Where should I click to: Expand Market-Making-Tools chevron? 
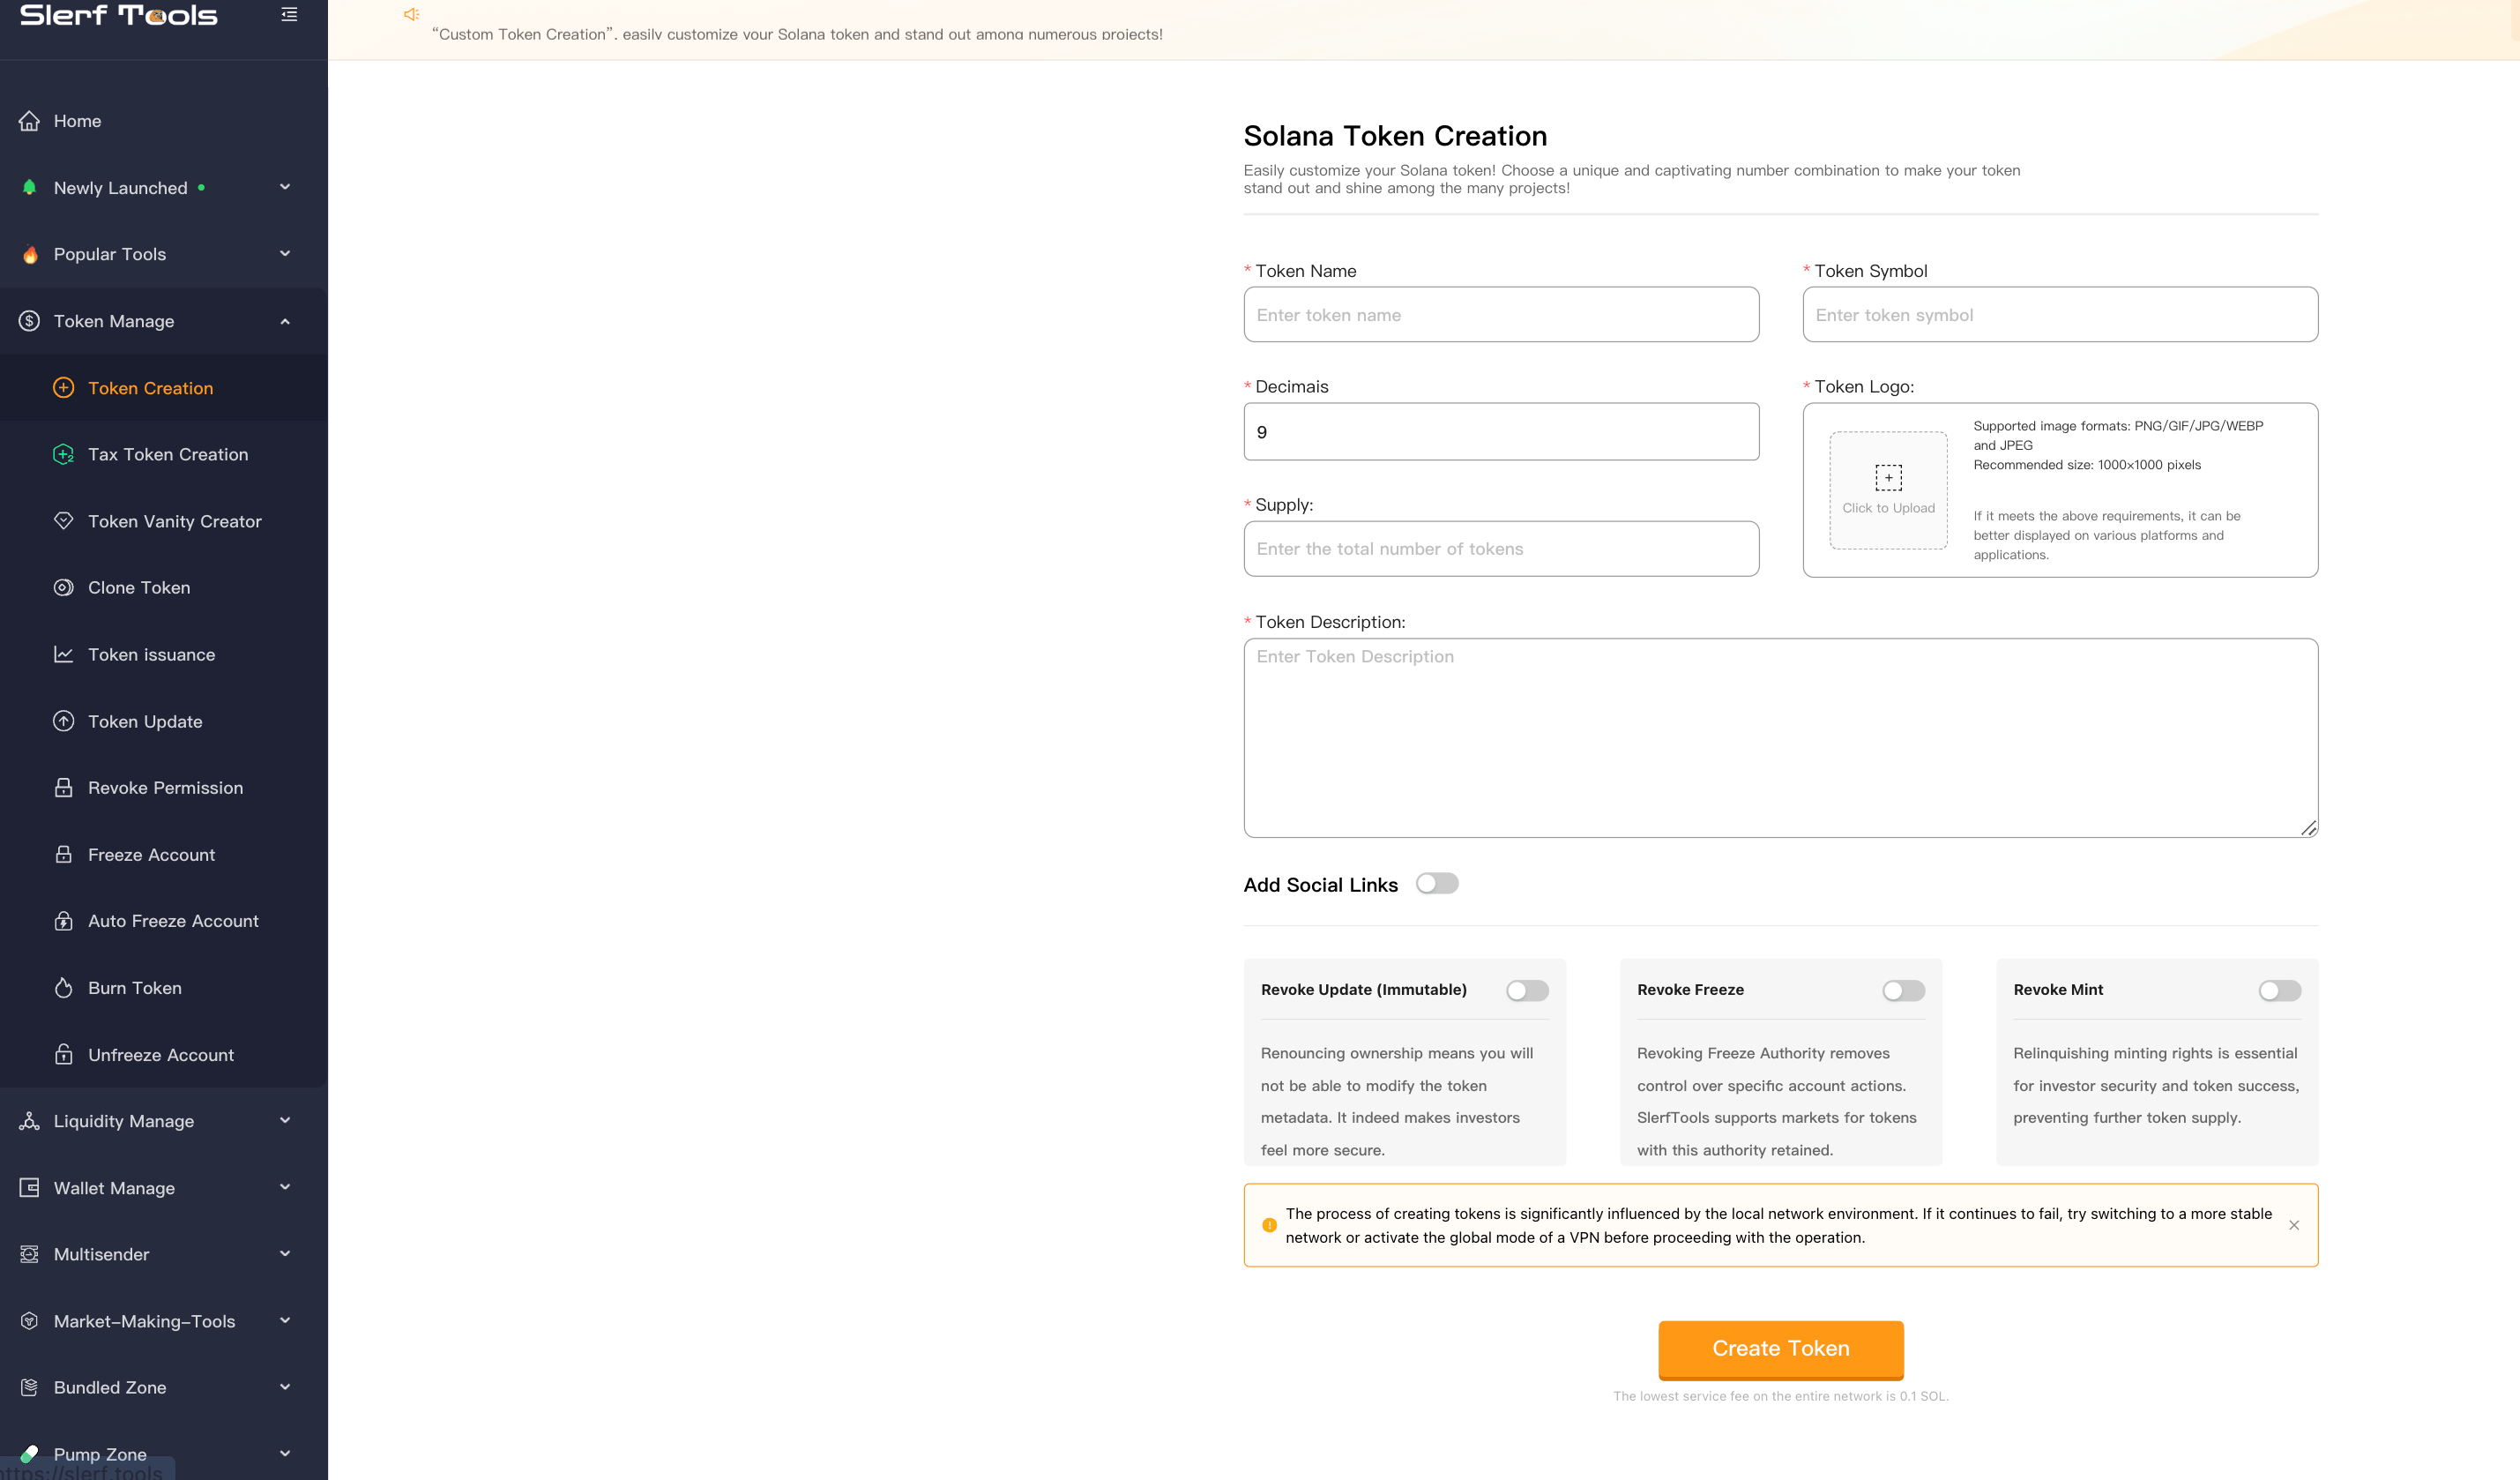(x=285, y=1321)
